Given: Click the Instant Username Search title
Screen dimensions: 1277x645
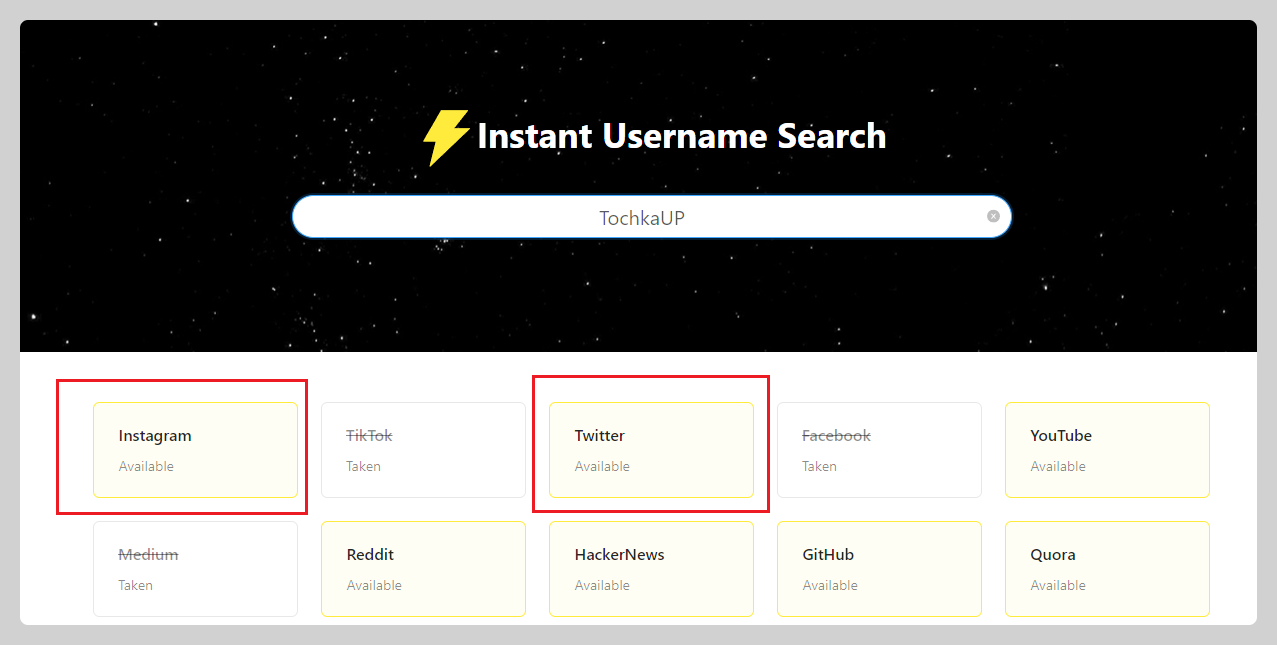Looking at the screenshot, I should click(x=681, y=136).
